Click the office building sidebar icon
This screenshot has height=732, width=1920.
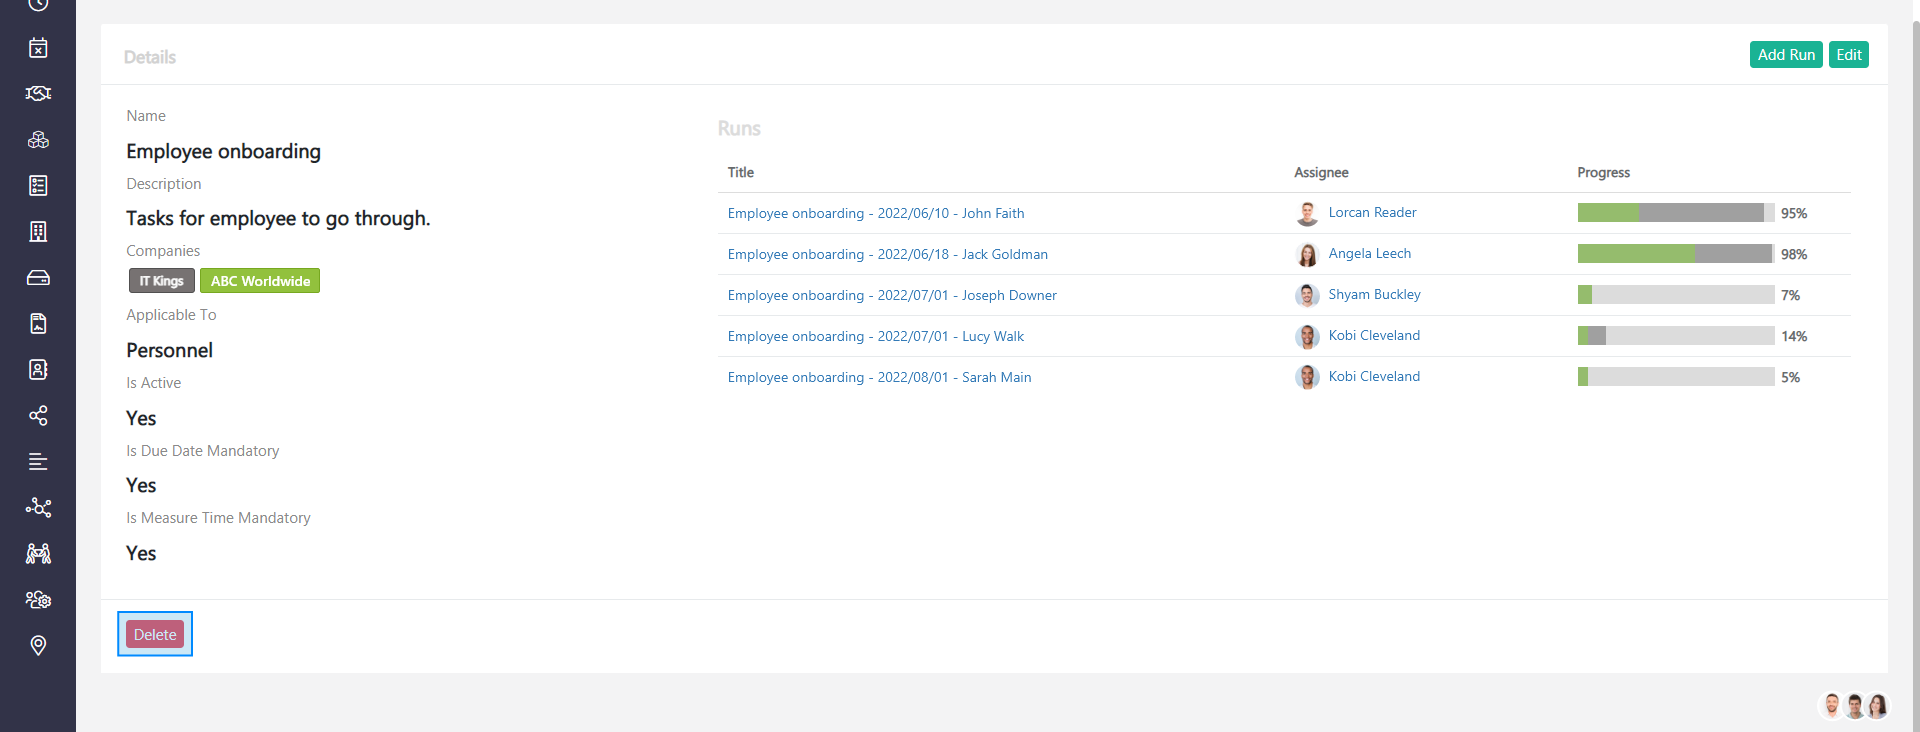tap(38, 232)
